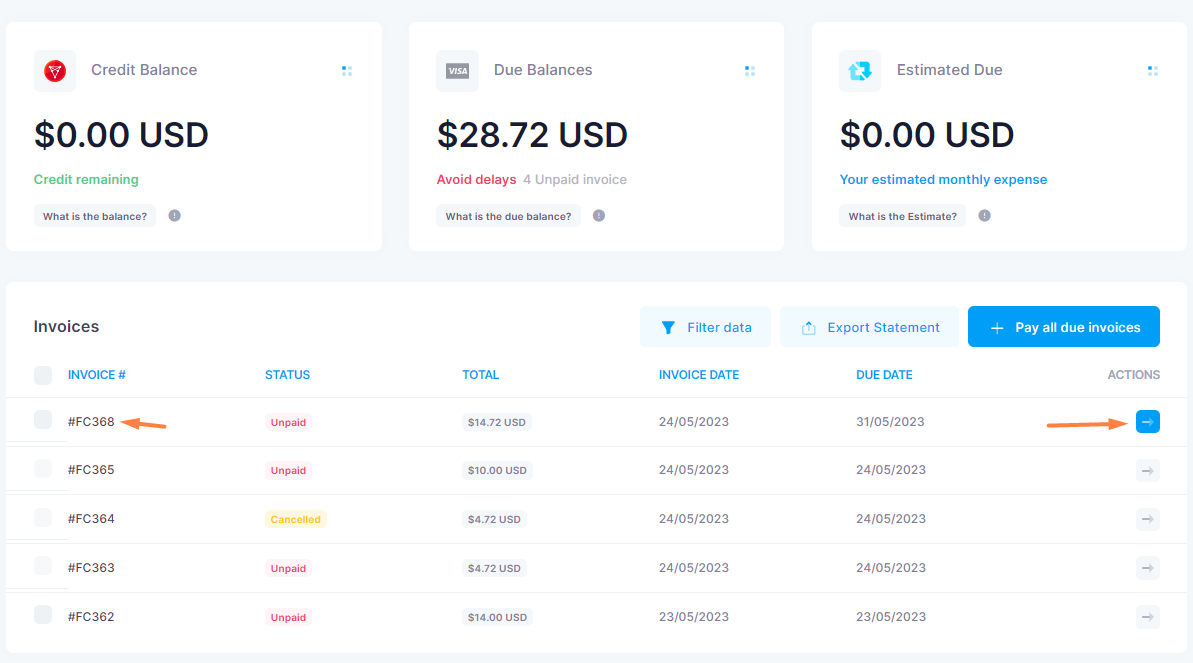Open the Credit Balance card options dots
This screenshot has width=1193, height=663.
pos(347,71)
